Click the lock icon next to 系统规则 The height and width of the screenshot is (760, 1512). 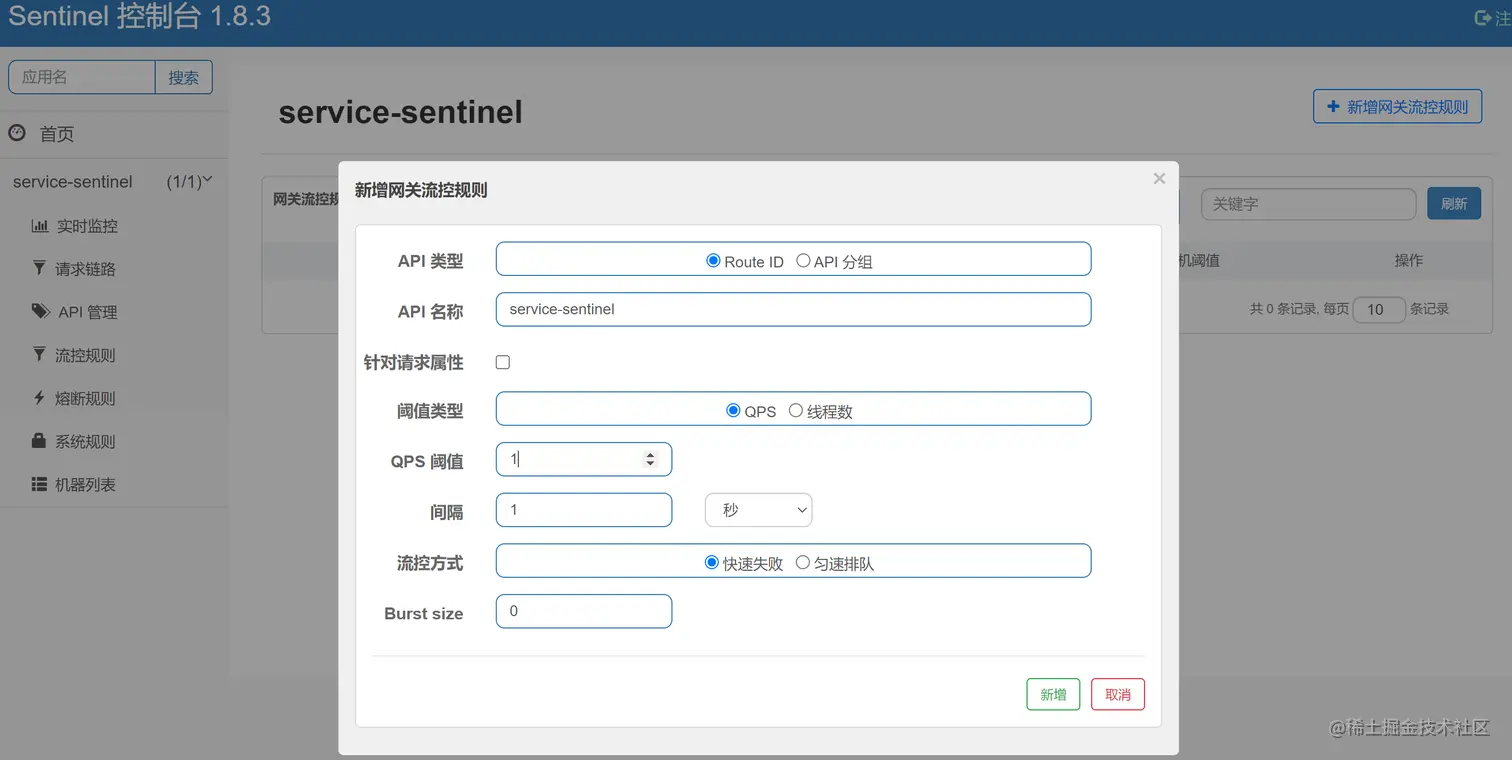click(39, 440)
